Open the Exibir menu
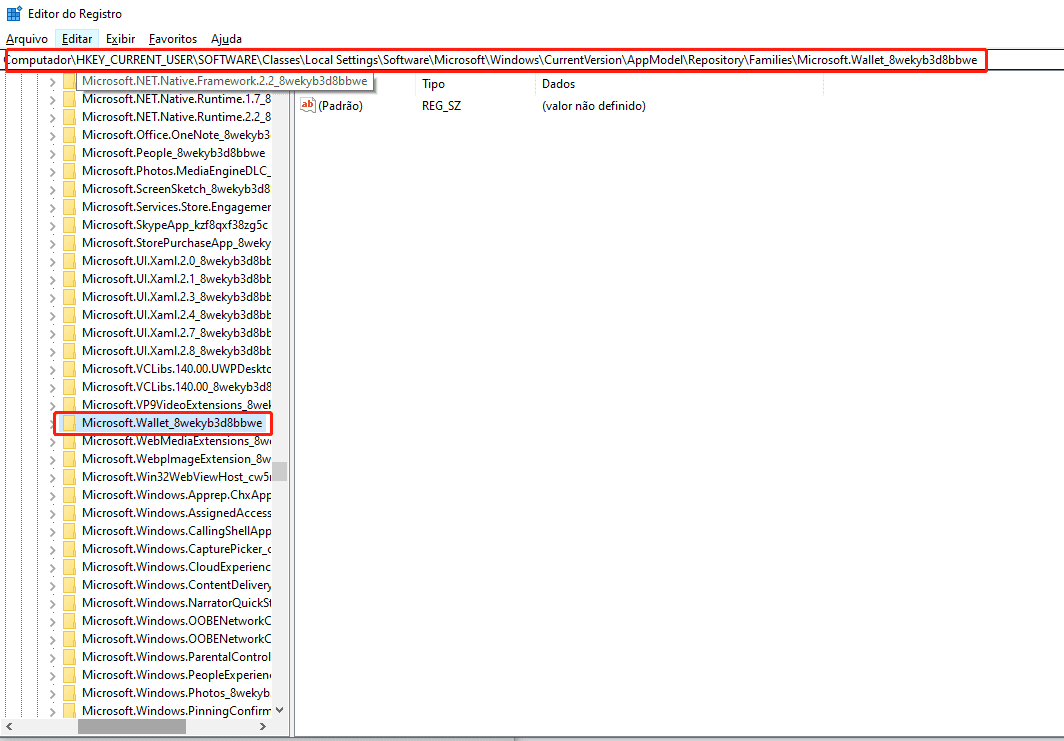 tap(121, 39)
